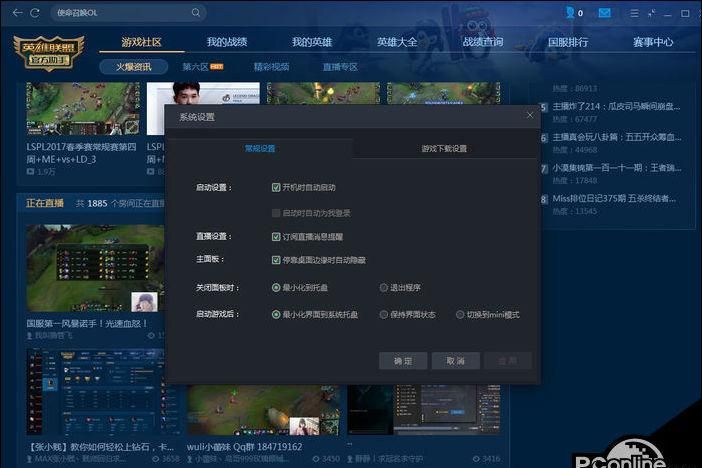This screenshot has width=702, height=468.
Task: Click the wuli小蕾妹 Qq群 184719162 title
Action: [x=244, y=447]
